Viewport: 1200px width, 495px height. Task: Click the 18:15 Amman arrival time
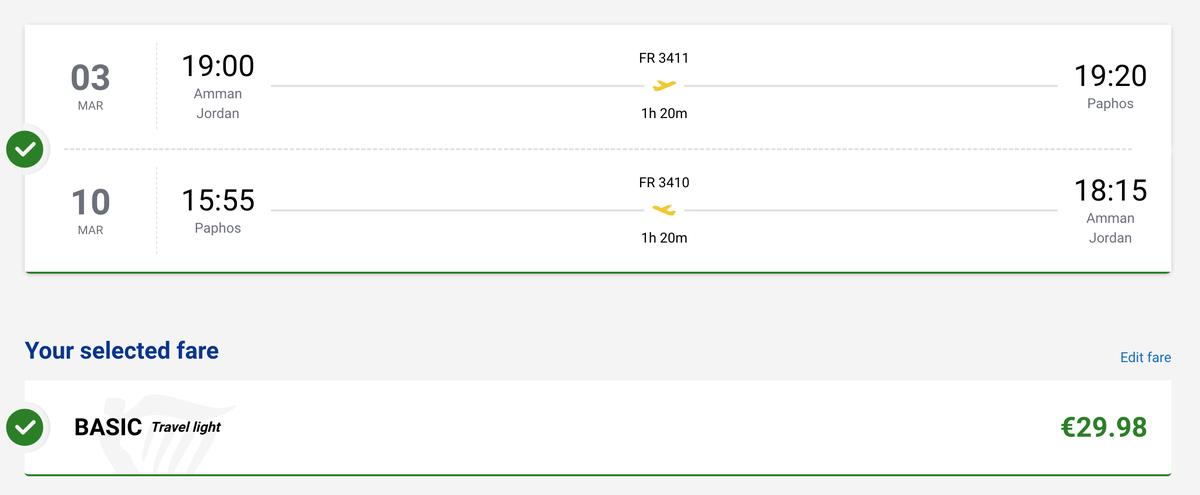[1110, 190]
